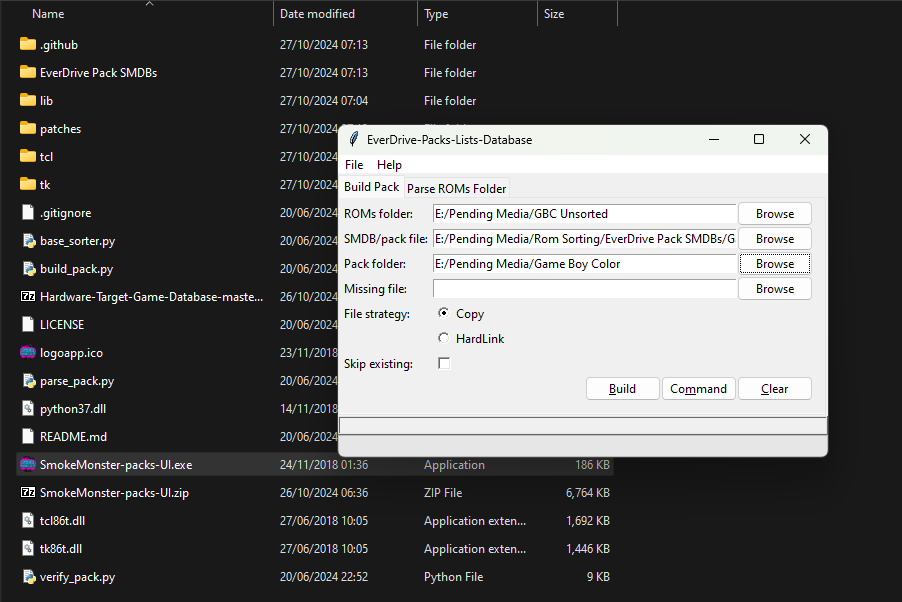The image size is (902, 602).
Task: Select the Copy file strategy radio button
Action: [444, 313]
